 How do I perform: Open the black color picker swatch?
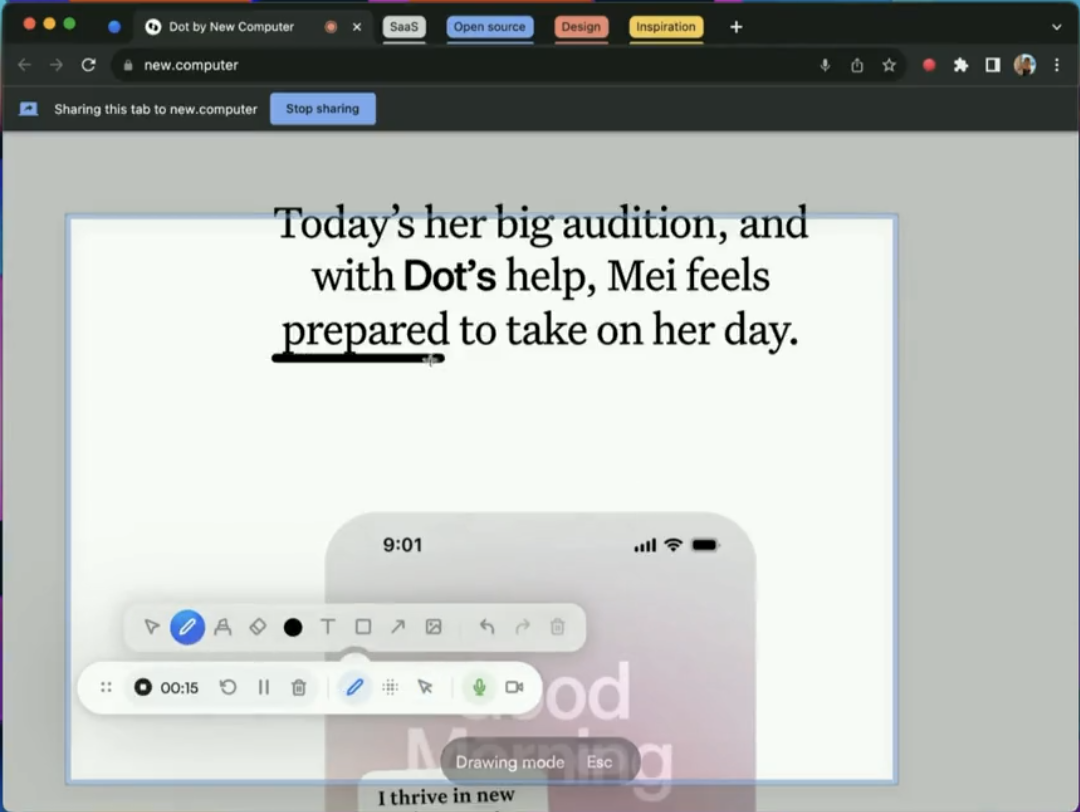coord(293,627)
